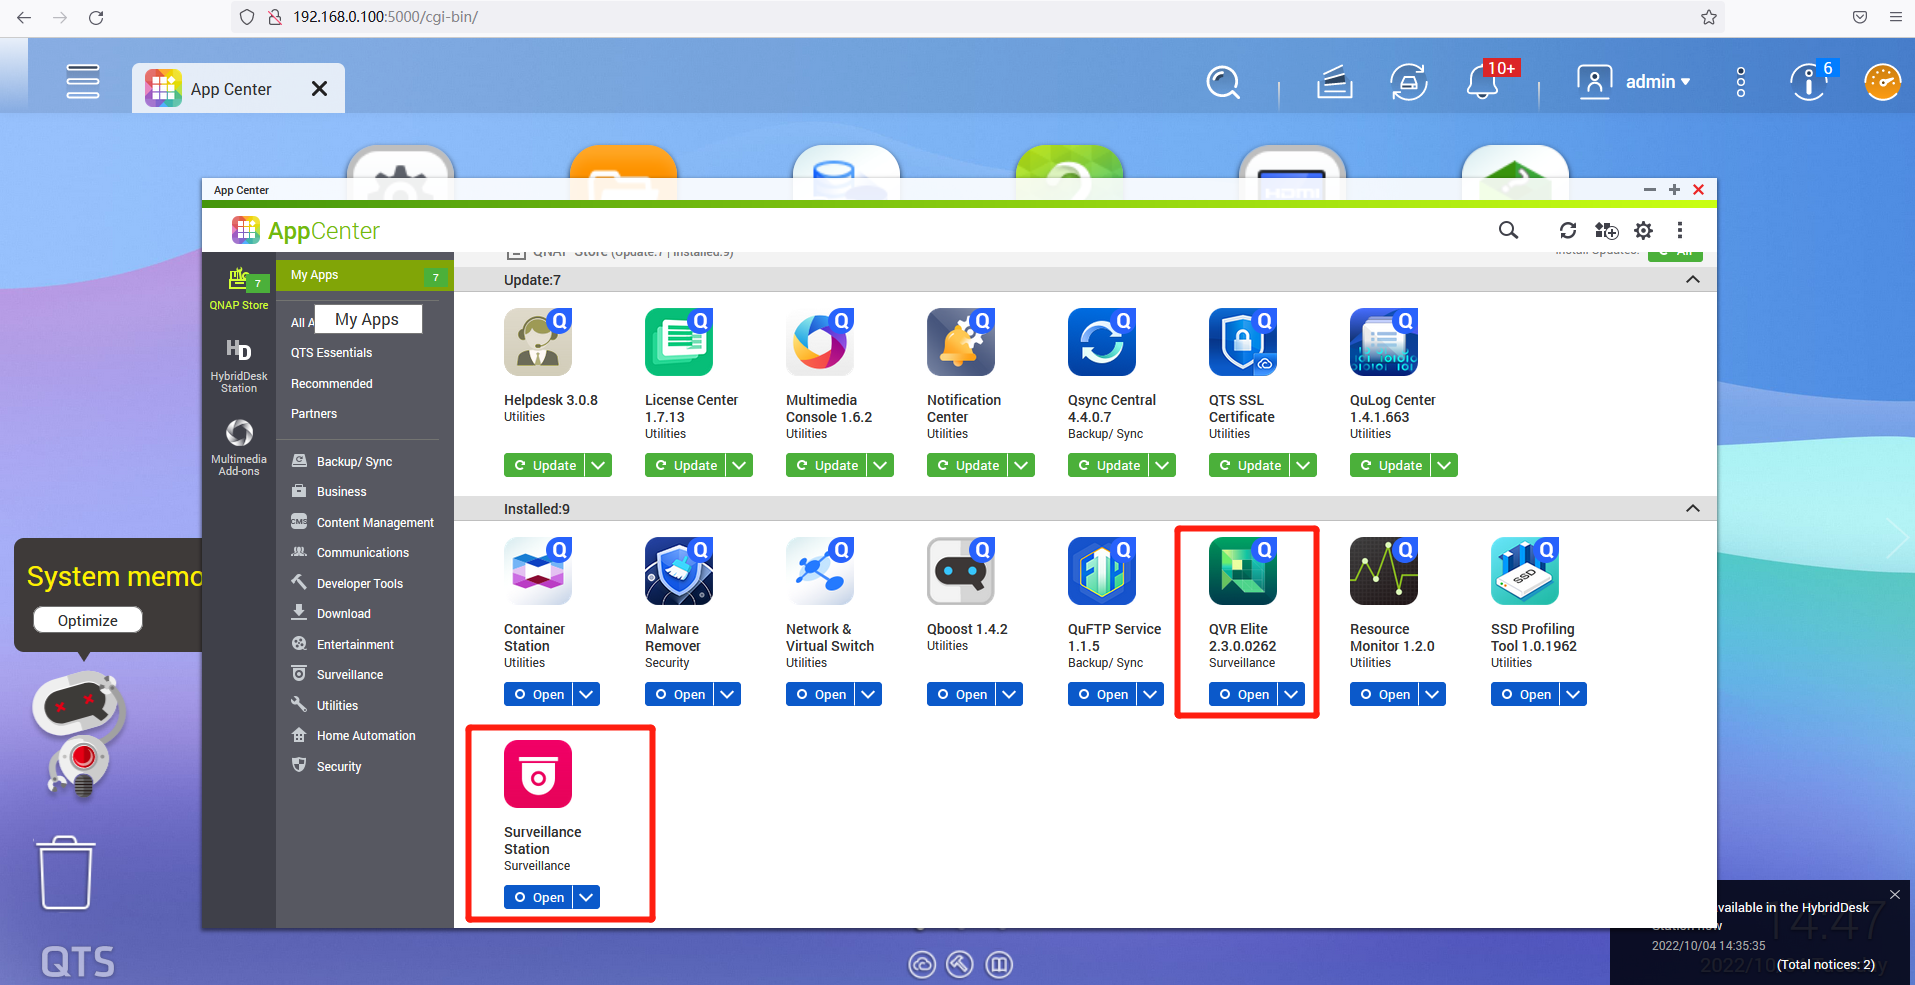Click the install manually icon in AppCenter

pos(1606,231)
